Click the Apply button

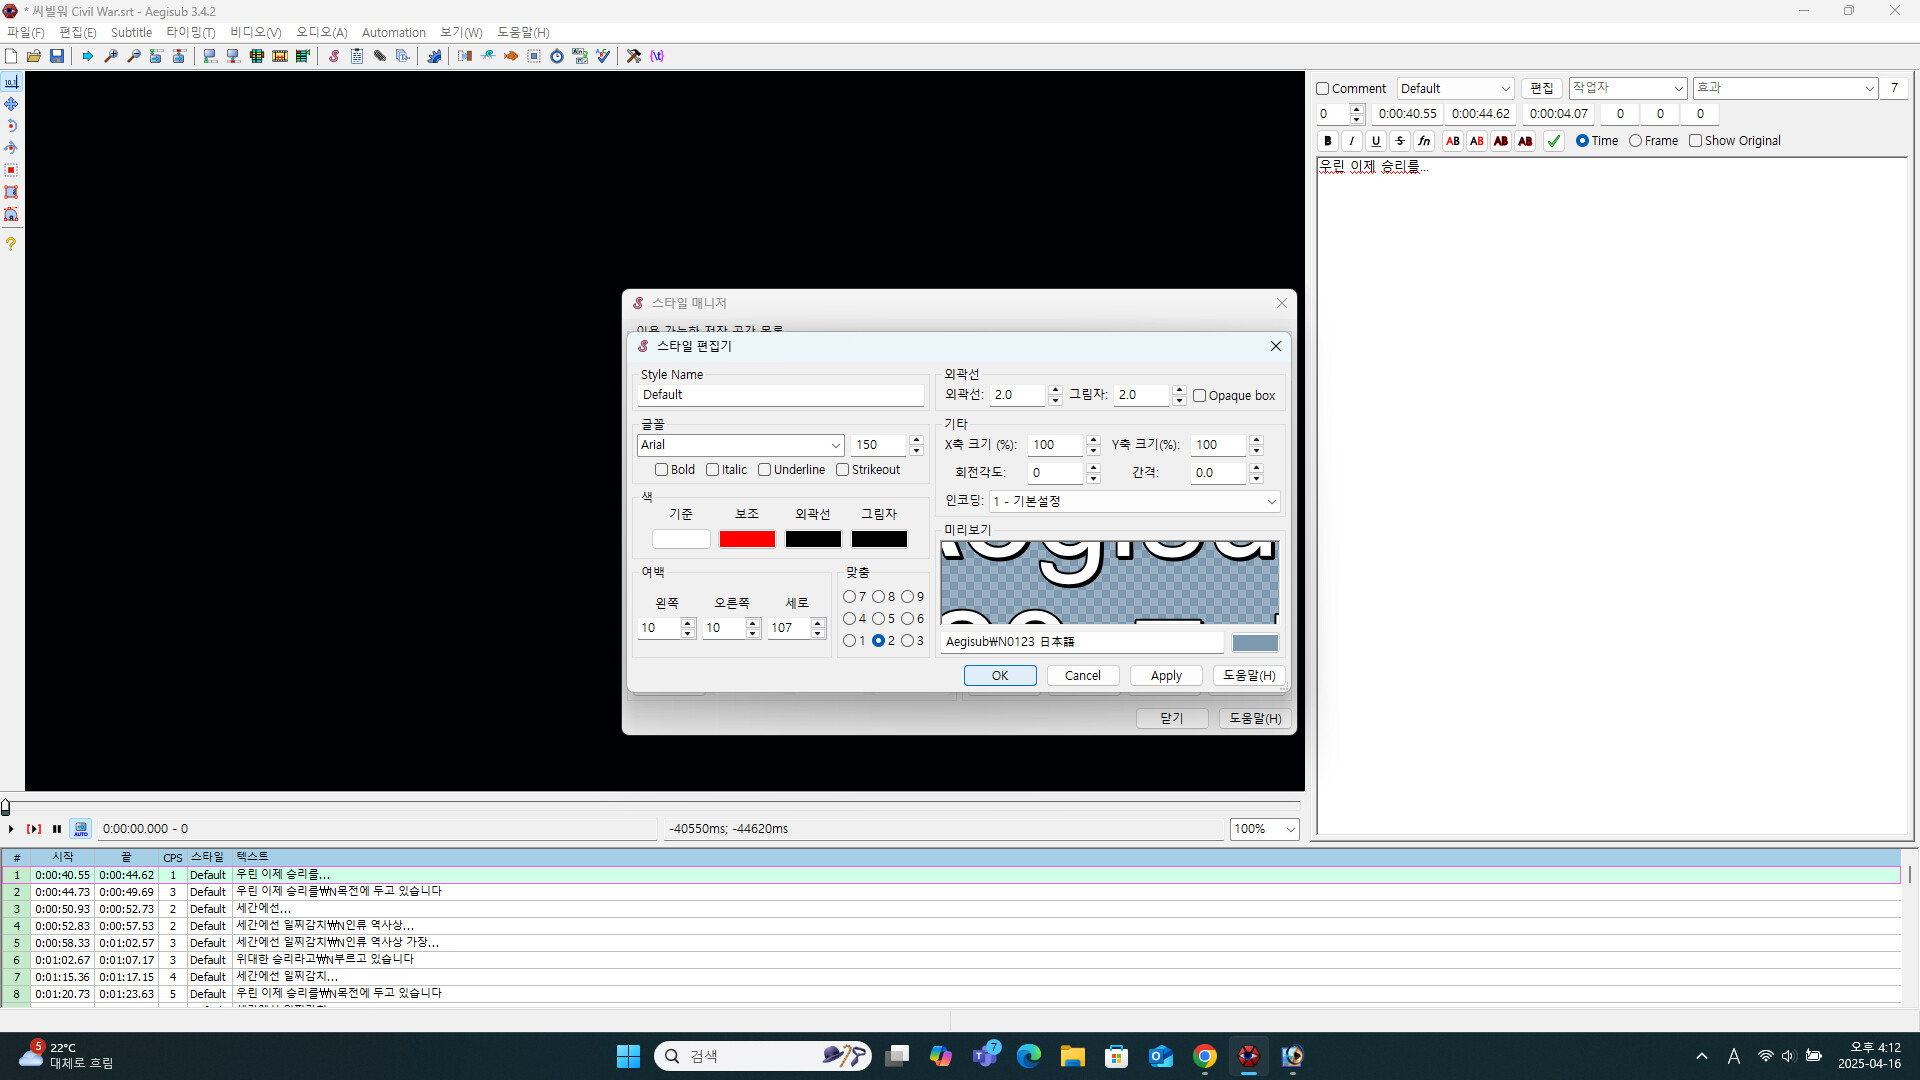point(1165,676)
